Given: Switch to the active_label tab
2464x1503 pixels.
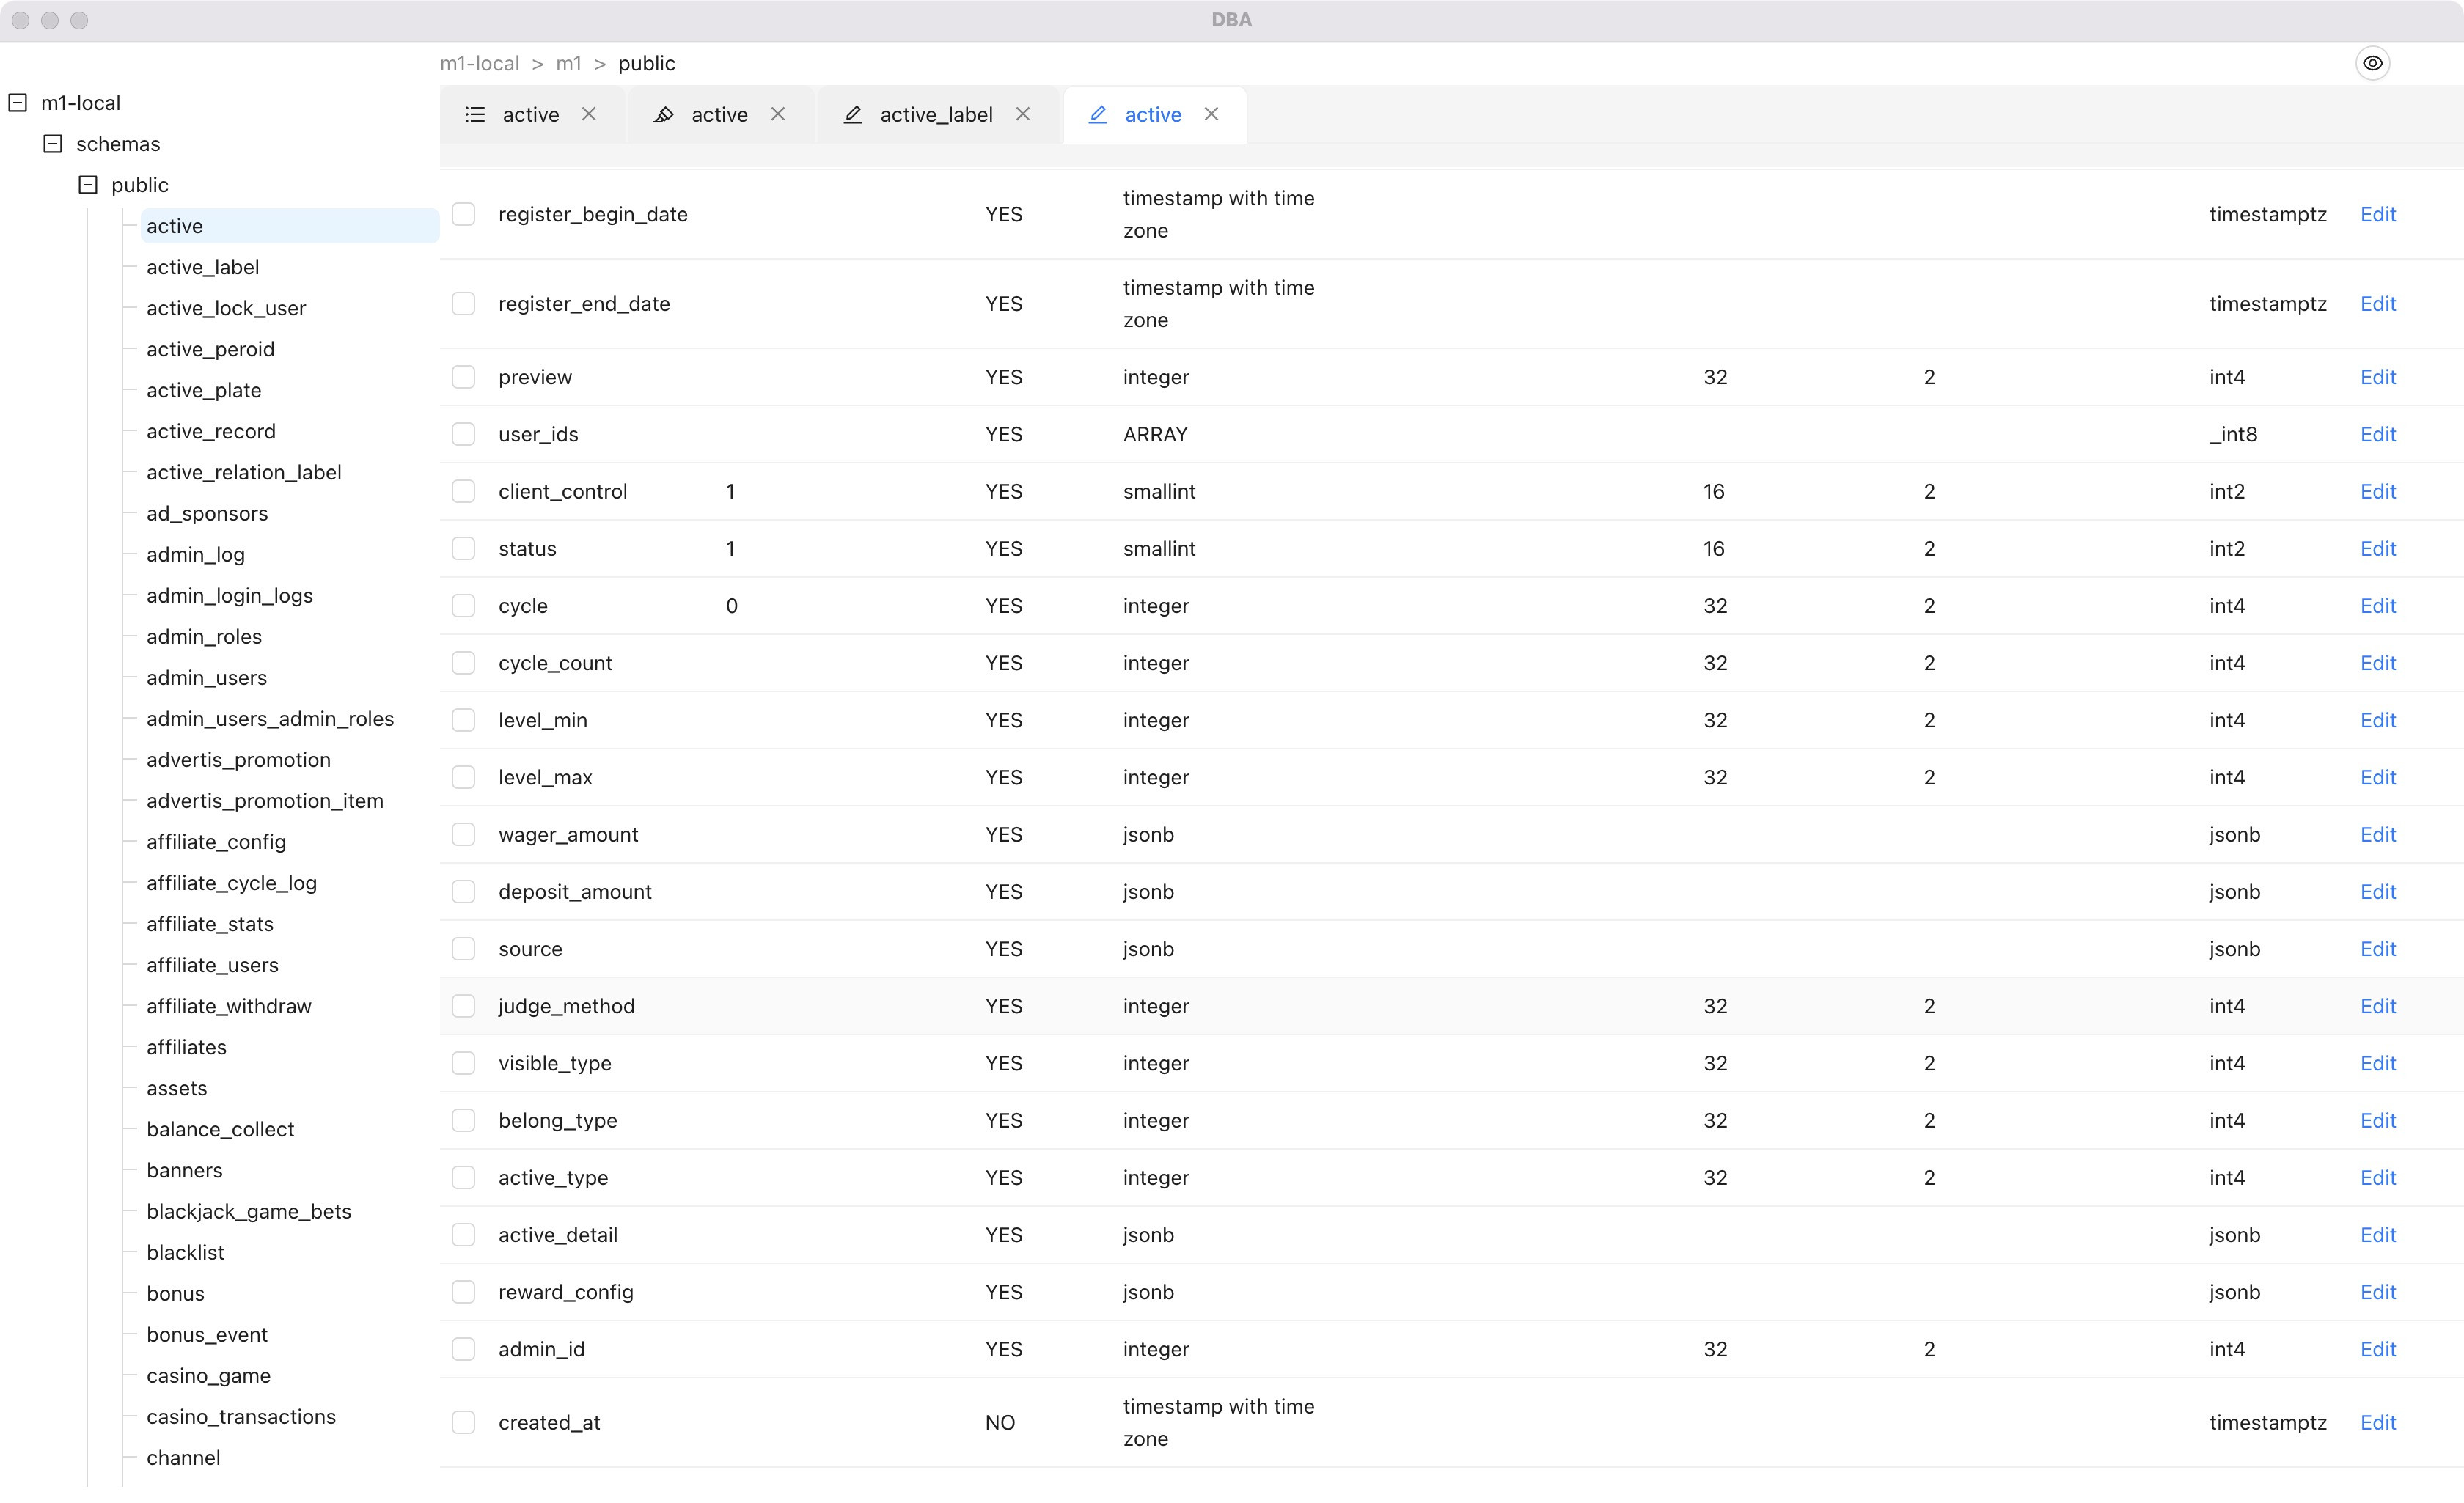Looking at the screenshot, I should [x=935, y=115].
